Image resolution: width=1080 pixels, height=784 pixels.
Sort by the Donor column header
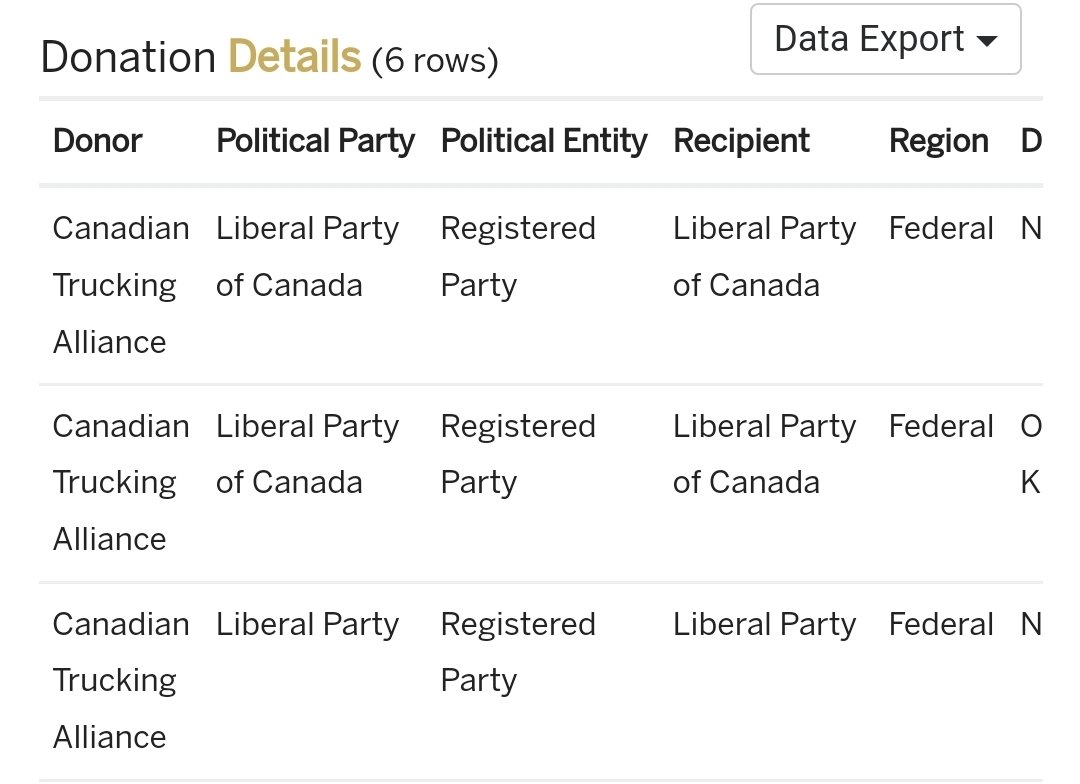(98, 141)
